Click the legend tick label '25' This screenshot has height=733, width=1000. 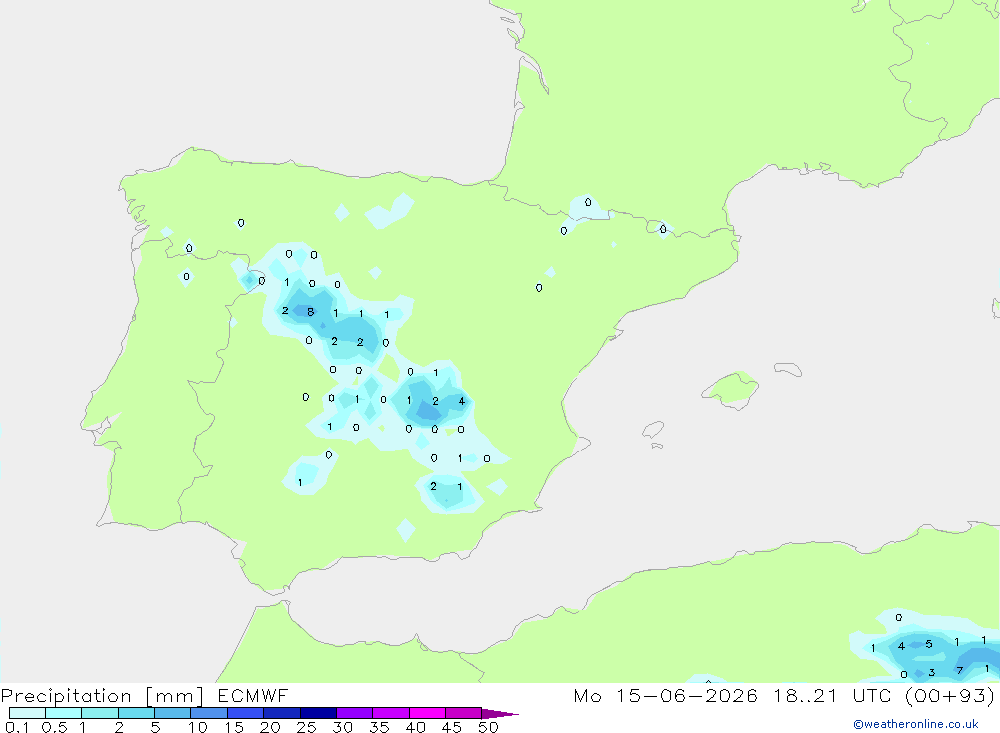[307, 727]
